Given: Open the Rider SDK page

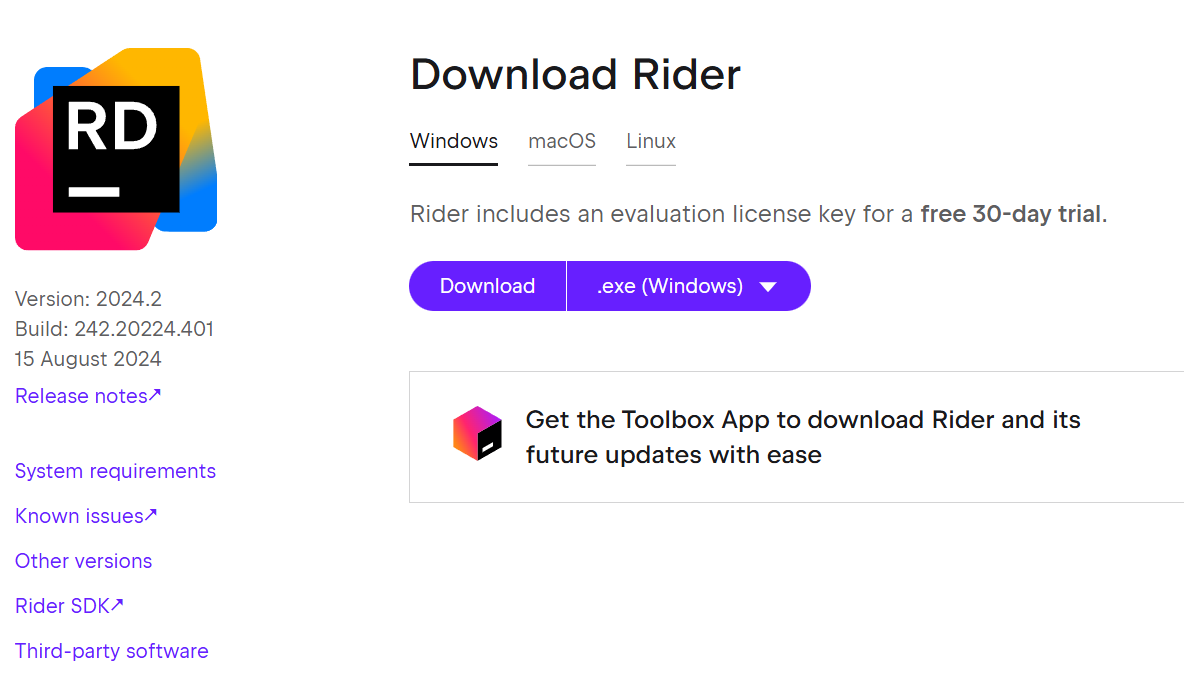Looking at the screenshot, I should (x=62, y=605).
